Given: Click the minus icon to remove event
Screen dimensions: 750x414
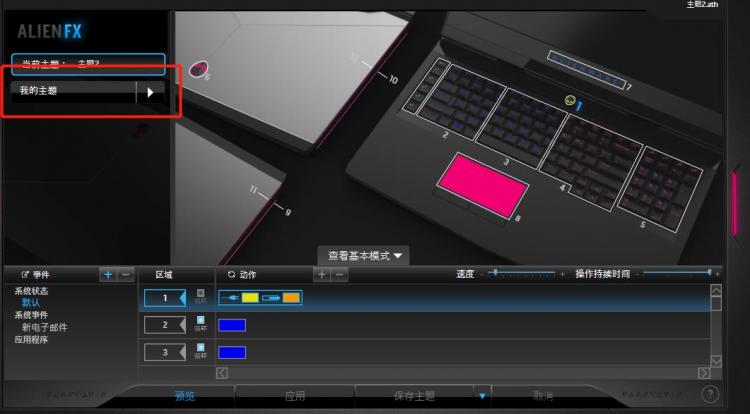Looking at the screenshot, I should pyautogui.click(x=125, y=274).
